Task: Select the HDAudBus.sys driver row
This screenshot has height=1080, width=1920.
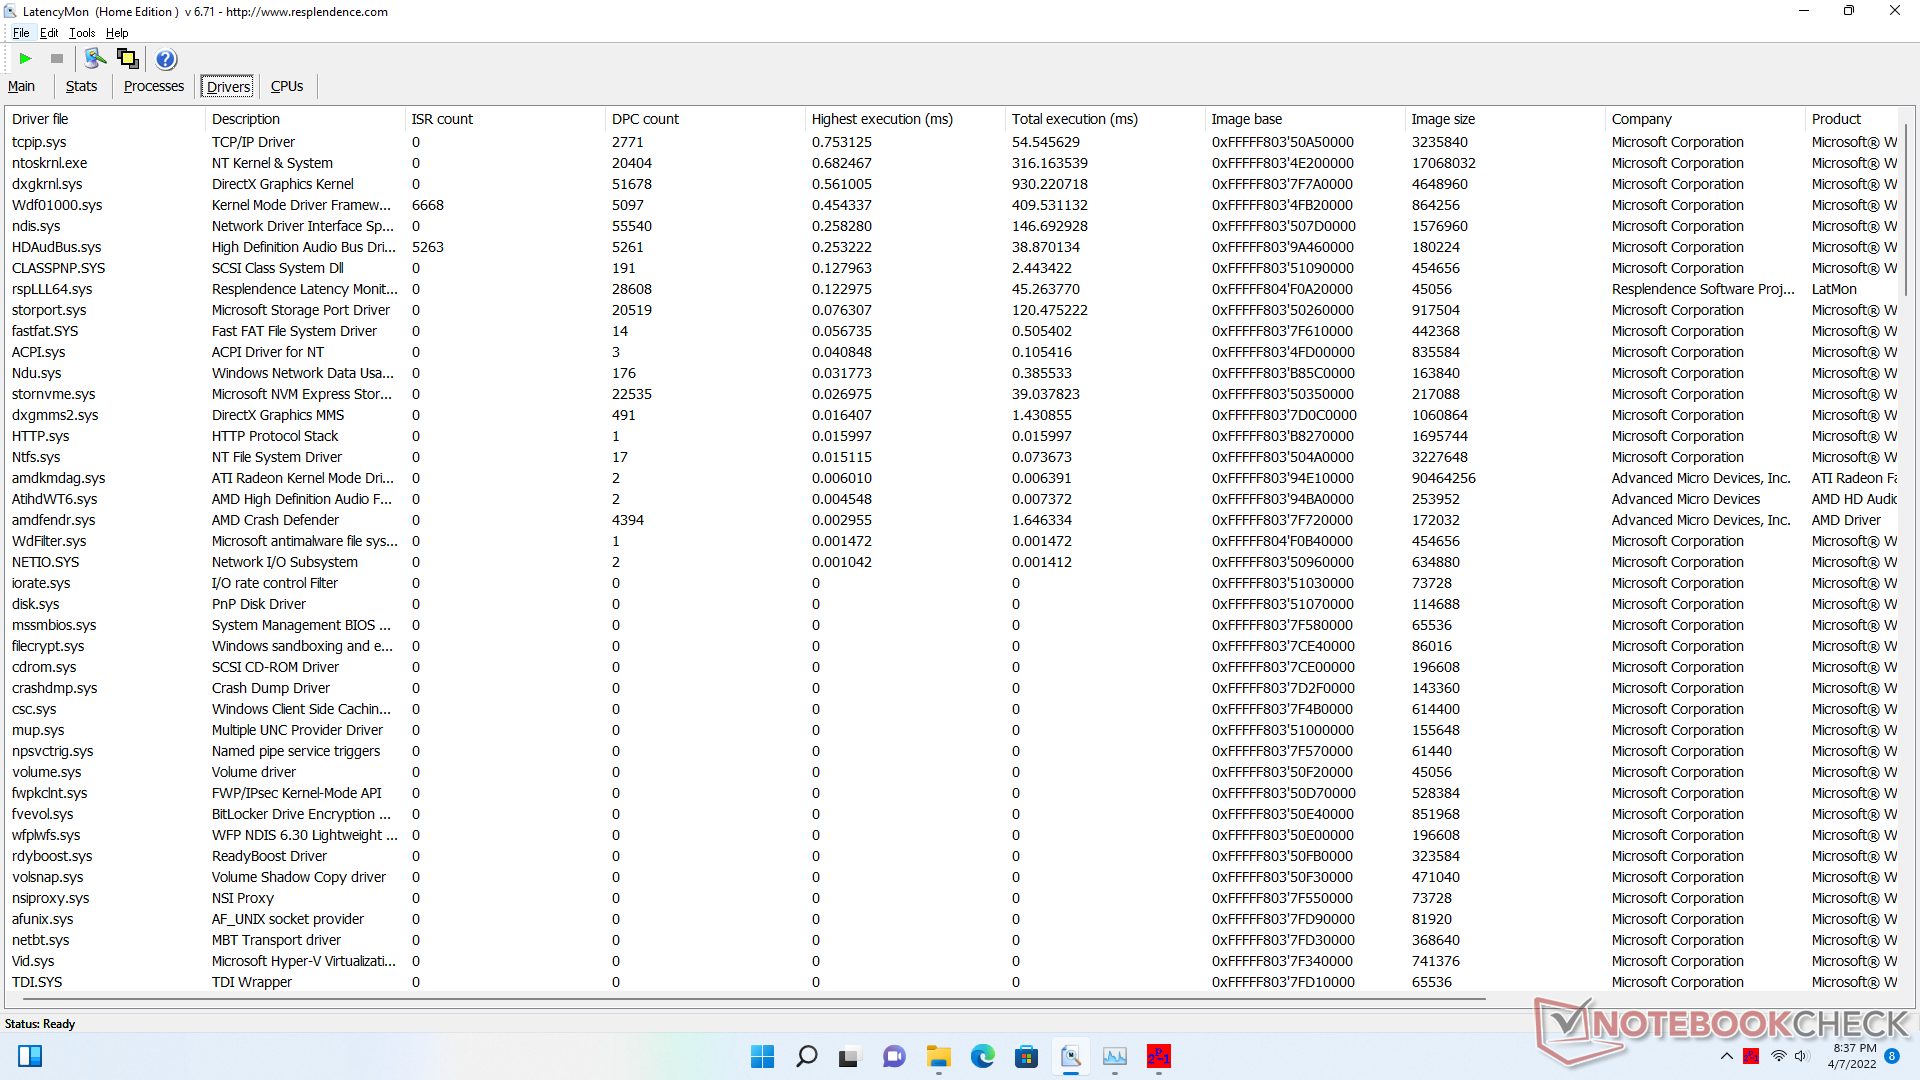Action: point(952,247)
